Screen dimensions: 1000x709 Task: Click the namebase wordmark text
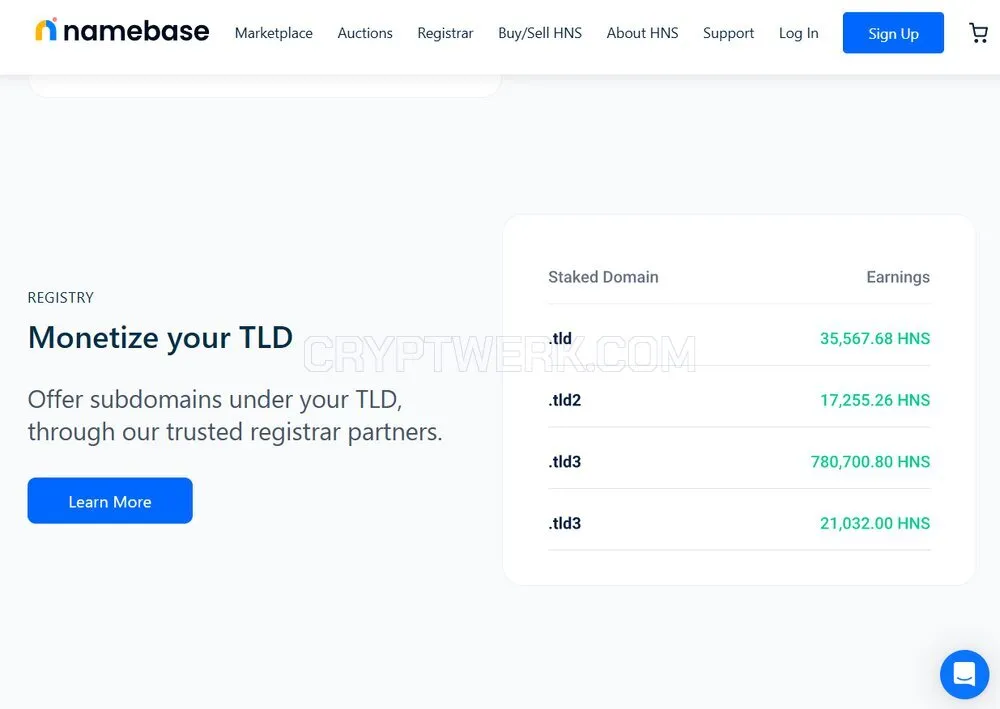tap(136, 31)
